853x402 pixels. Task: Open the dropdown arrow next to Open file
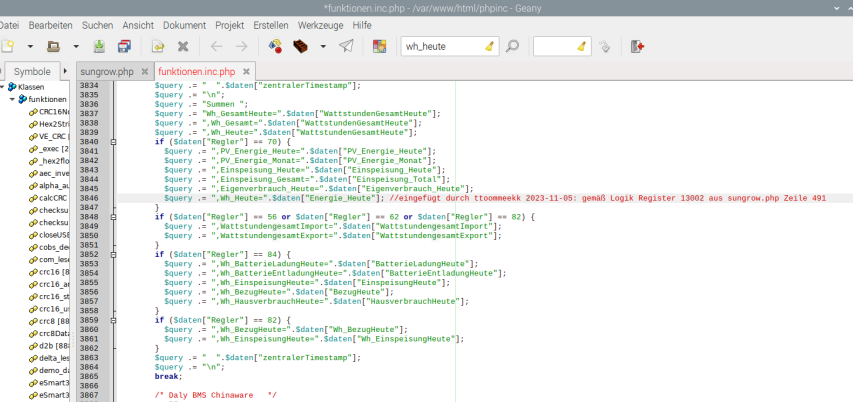[75, 46]
